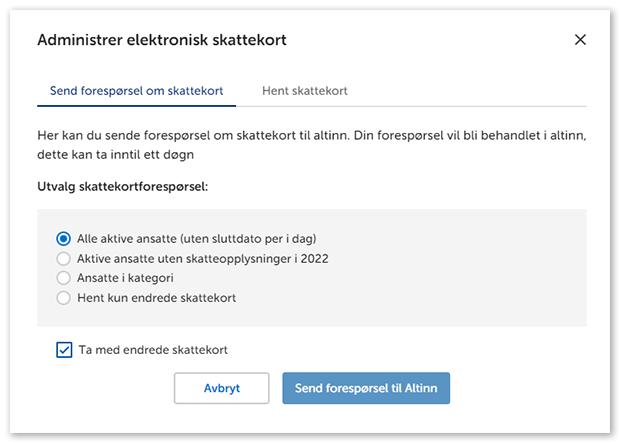Click the 'Hent kun endrede skattekort' label text
Image resolution: width=620 pixels, height=443 pixels.
click(157, 298)
